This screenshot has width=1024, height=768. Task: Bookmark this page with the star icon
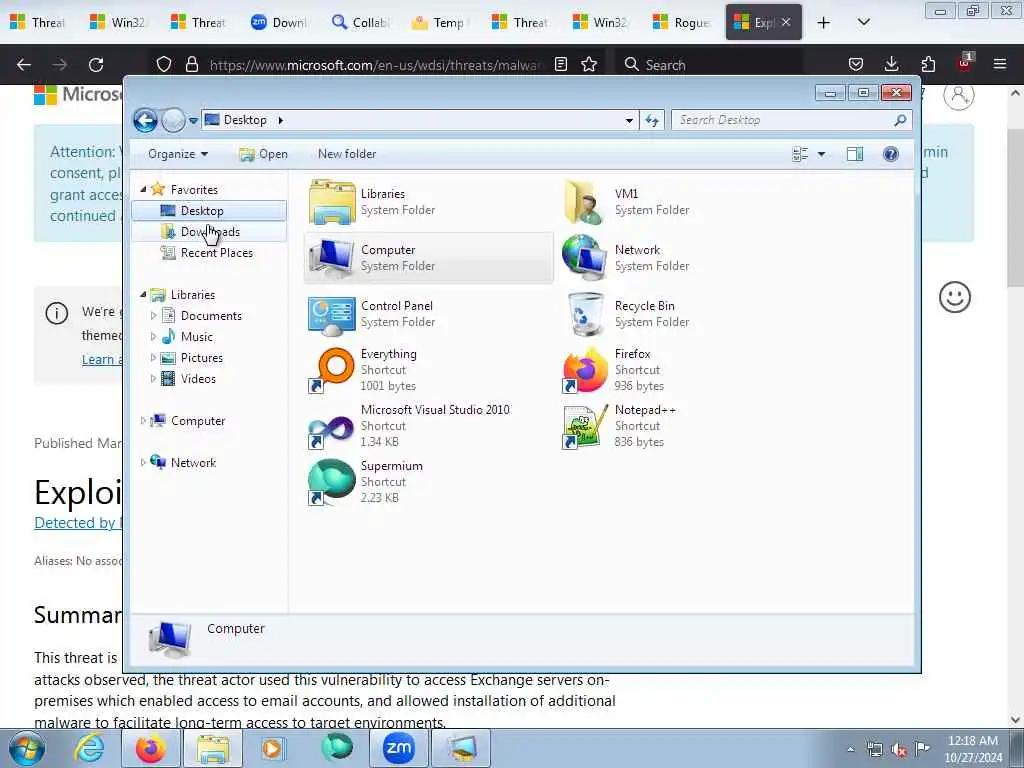pos(589,65)
